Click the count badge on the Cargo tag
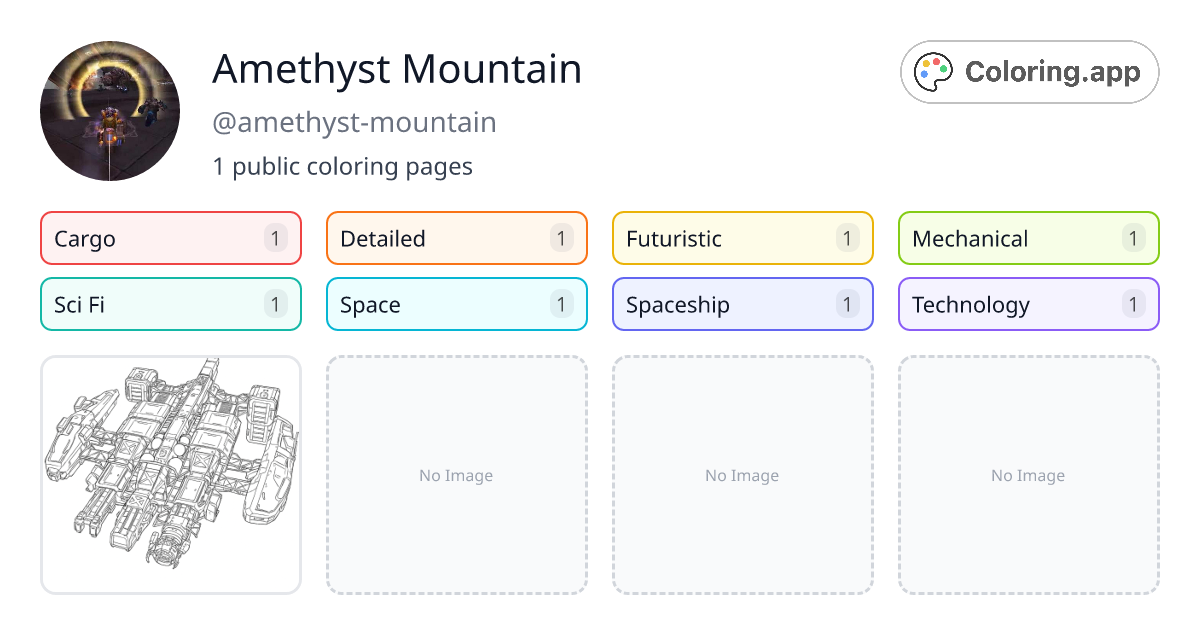Image resolution: width=1200 pixels, height=630 pixels. (x=275, y=238)
